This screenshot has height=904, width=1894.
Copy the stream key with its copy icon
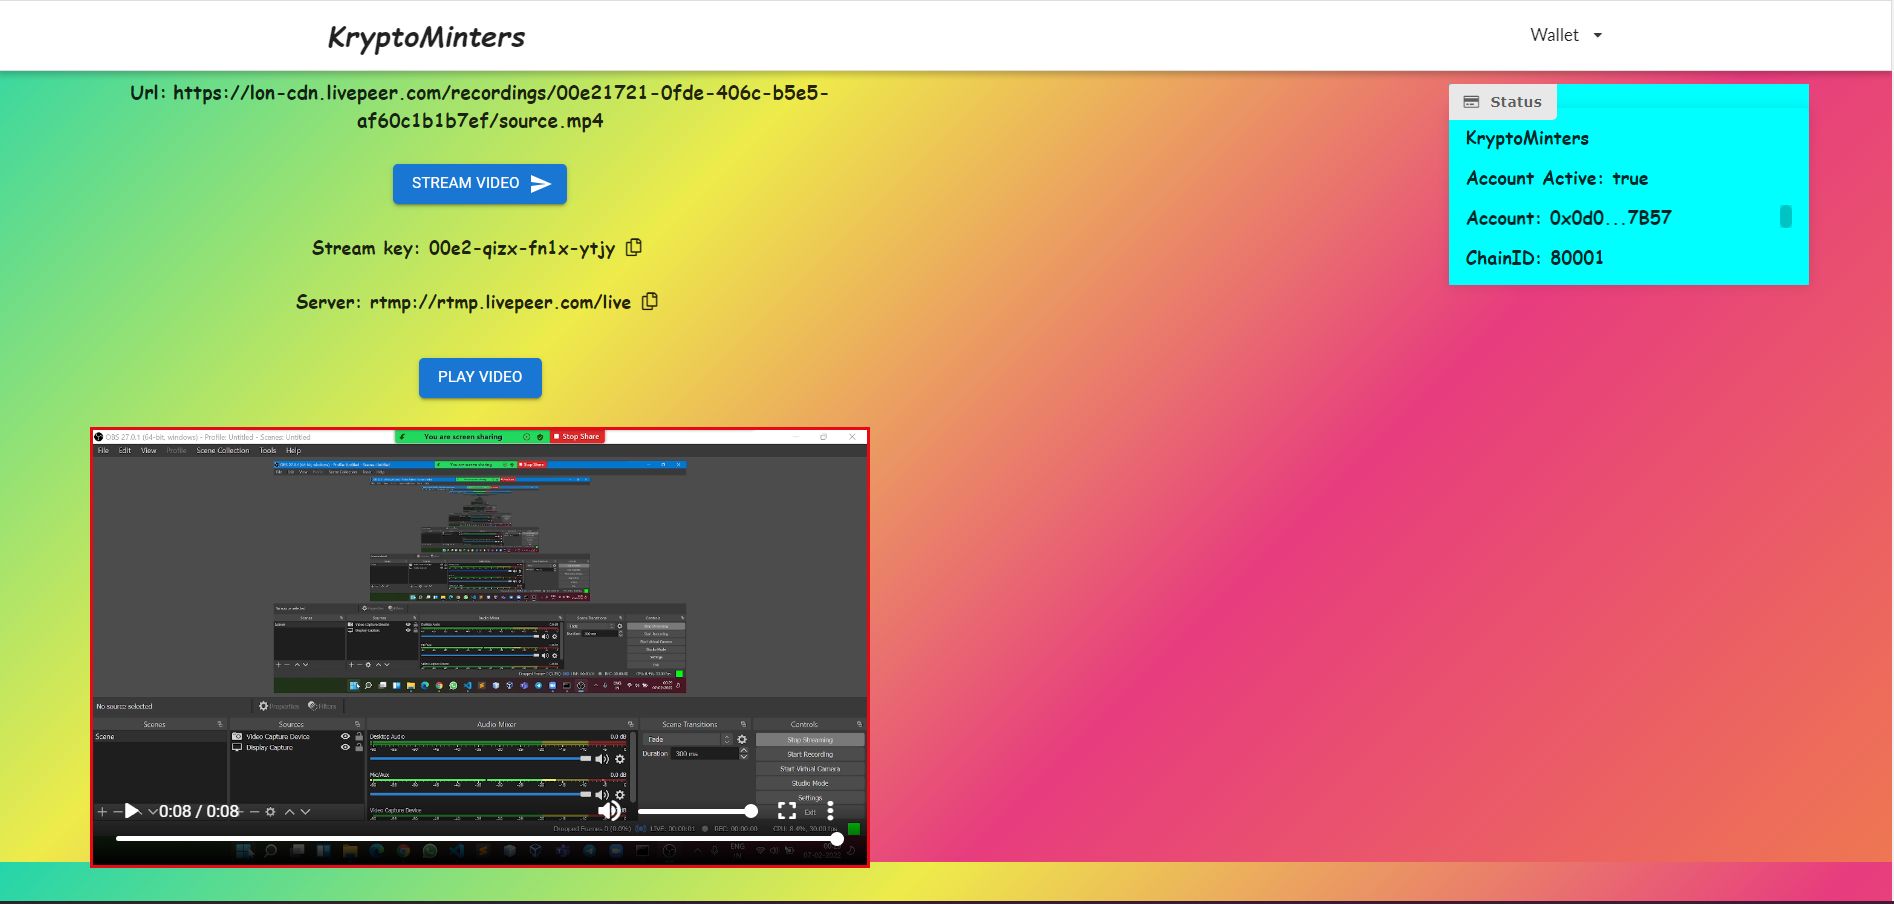pos(634,247)
